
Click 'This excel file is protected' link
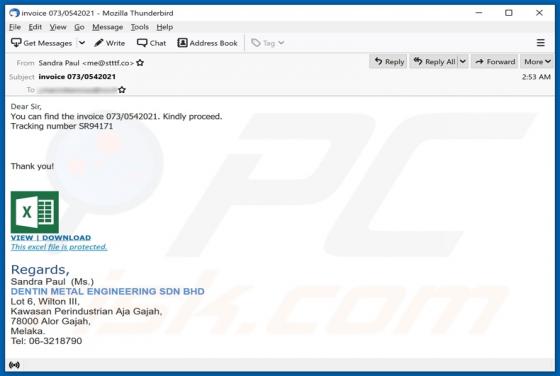point(59,247)
